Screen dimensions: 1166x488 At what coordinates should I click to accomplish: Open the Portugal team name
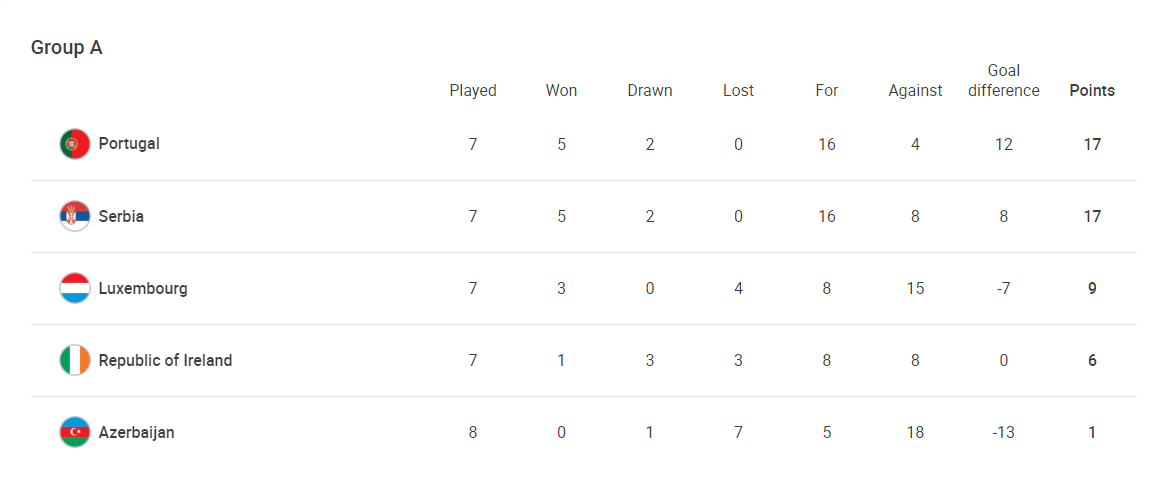pos(129,144)
